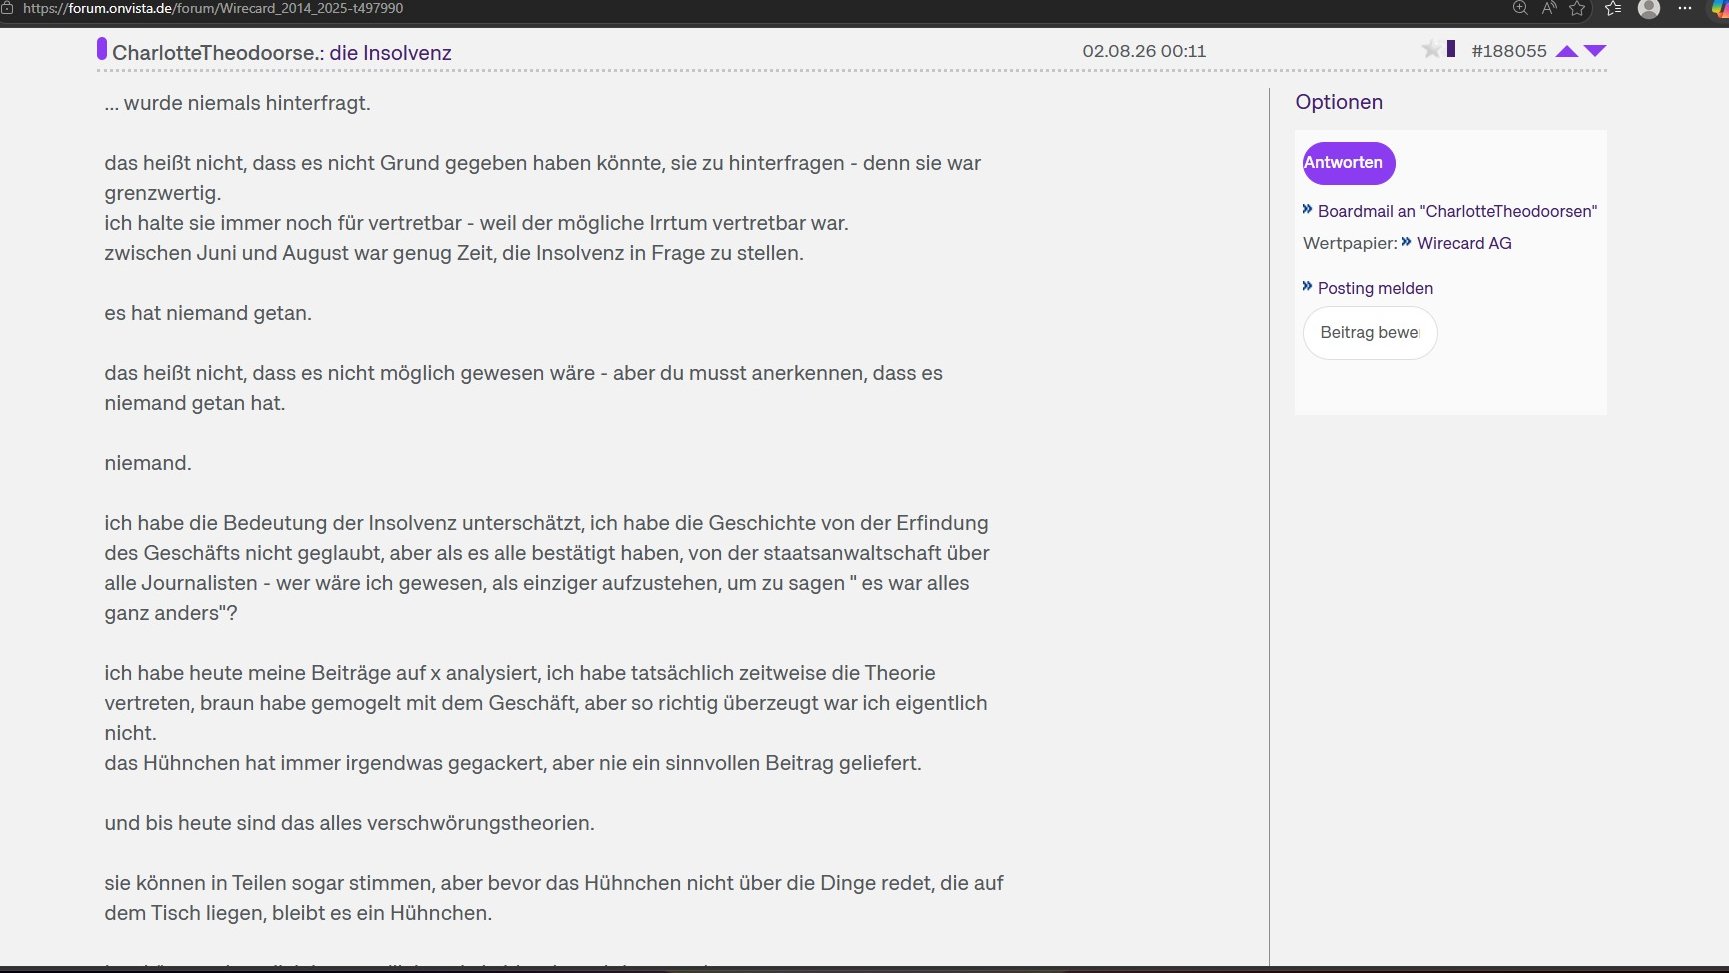Start Read Aloud from address bar
The image size is (1729, 973).
point(1549,8)
